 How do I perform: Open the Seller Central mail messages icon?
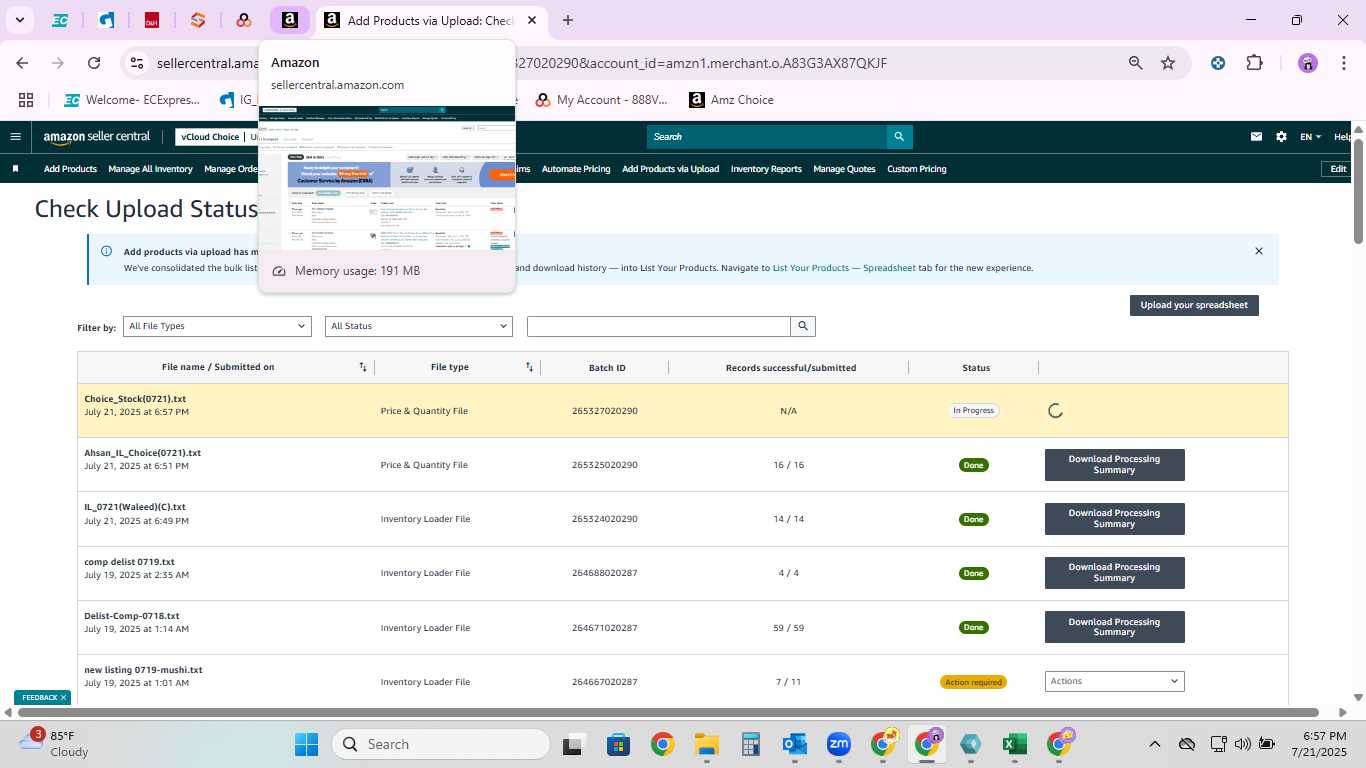click(x=1257, y=137)
